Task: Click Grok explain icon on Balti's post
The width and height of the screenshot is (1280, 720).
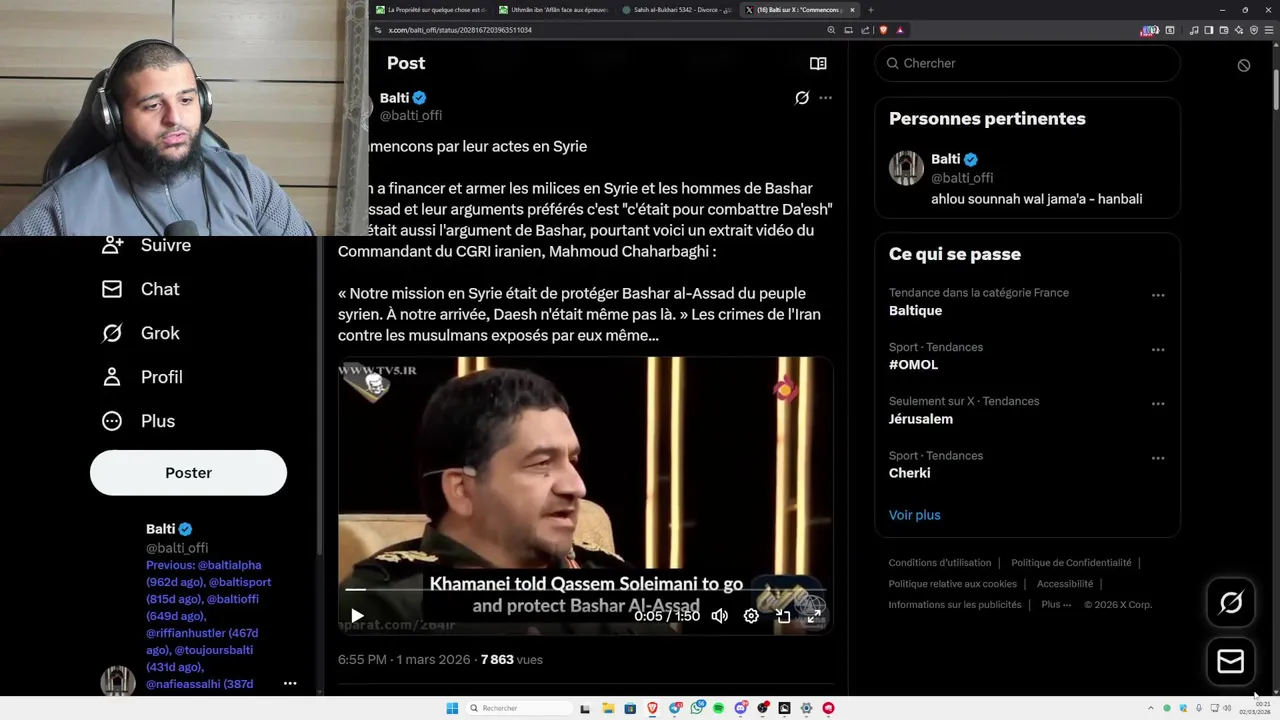Action: (x=802, y=98)
